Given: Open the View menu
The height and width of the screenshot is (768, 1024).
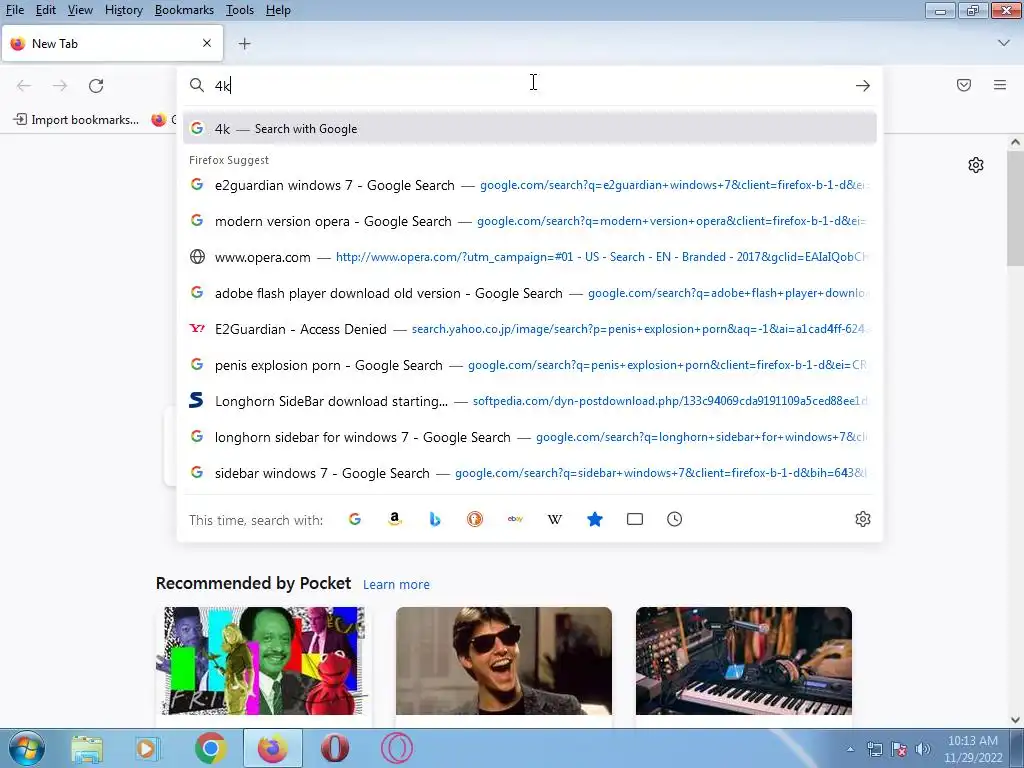Looking at the screenshot, I should tap(80, 10).
